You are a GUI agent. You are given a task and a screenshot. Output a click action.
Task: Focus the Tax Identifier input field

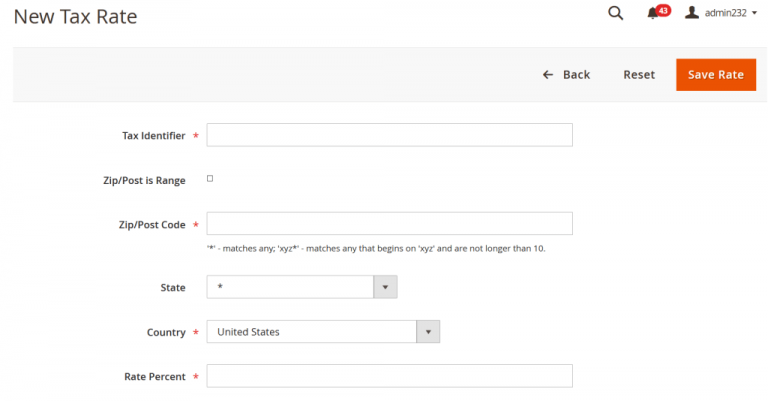click(389, 135)
